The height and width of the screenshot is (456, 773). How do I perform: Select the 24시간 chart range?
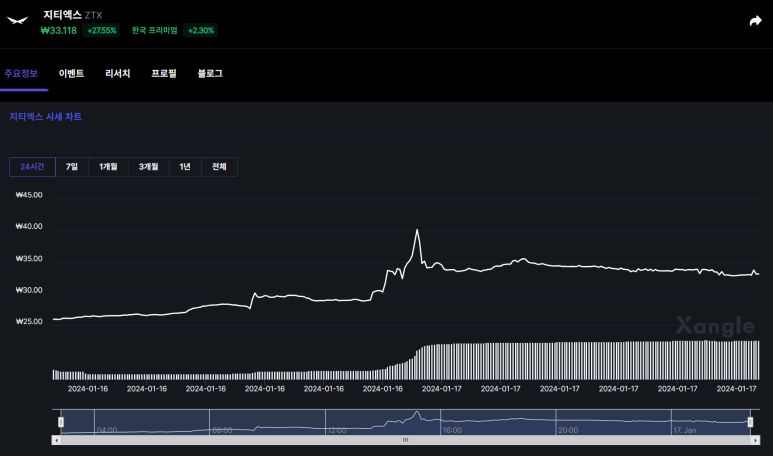(x=33, y=167)
